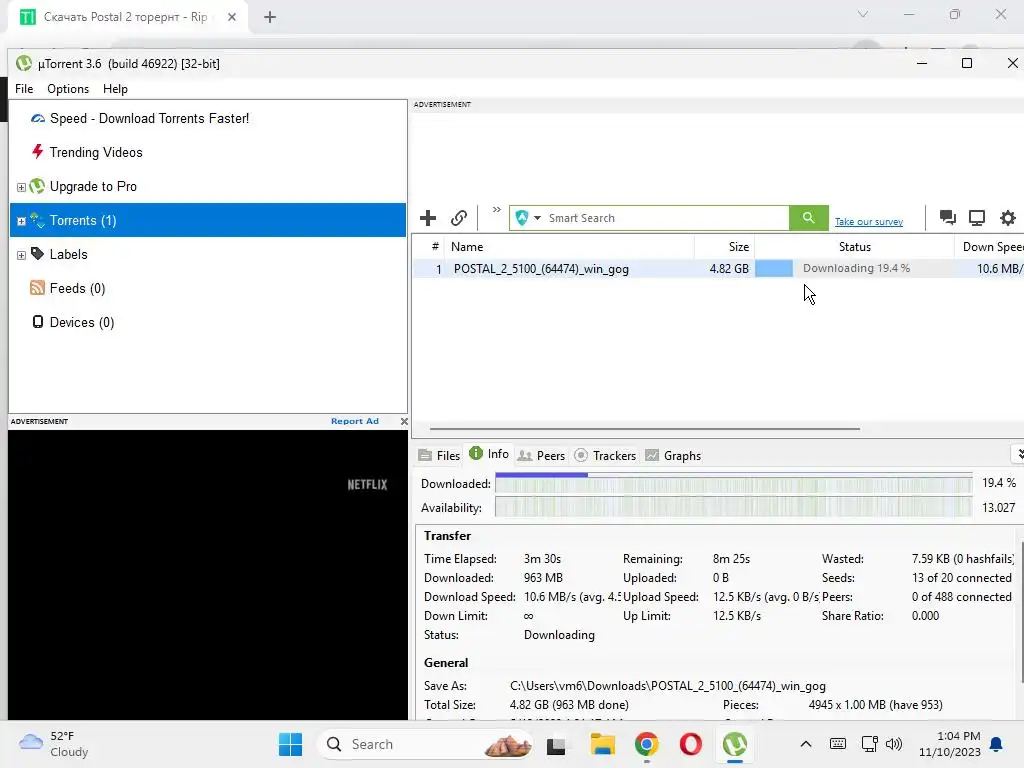Click the Speed gauge icon in sidebar
The image size is (1024, 768).
pyautogui.click(x=38, y=118)
